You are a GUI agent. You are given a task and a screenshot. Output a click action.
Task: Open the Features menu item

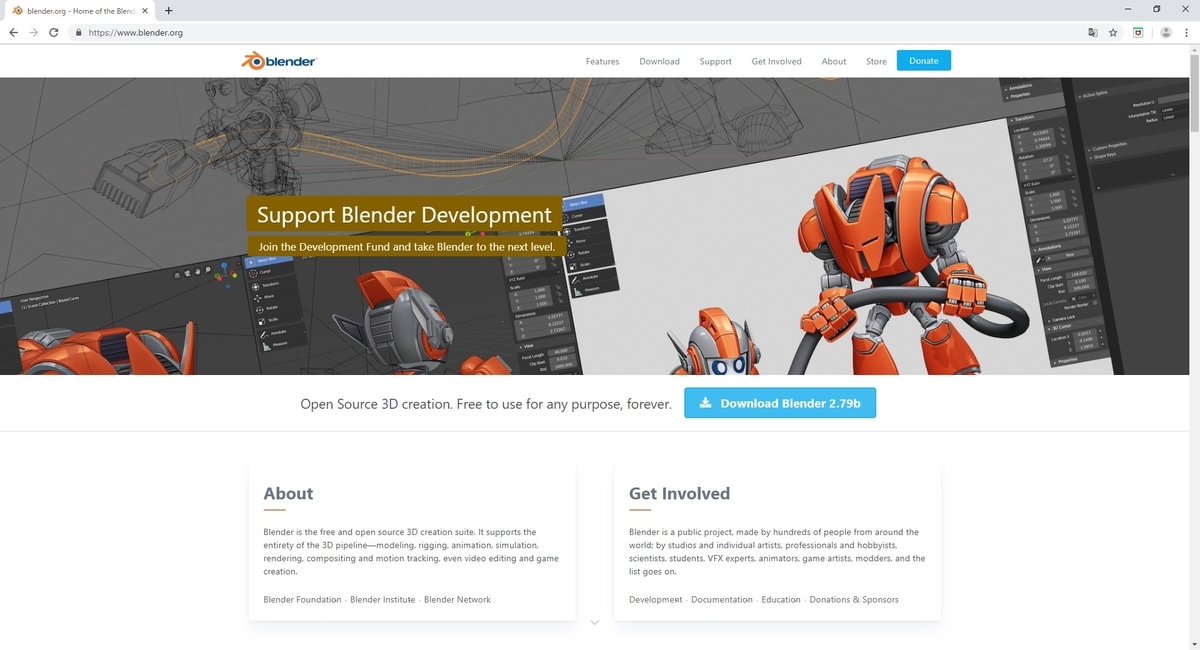coord(602,61)
